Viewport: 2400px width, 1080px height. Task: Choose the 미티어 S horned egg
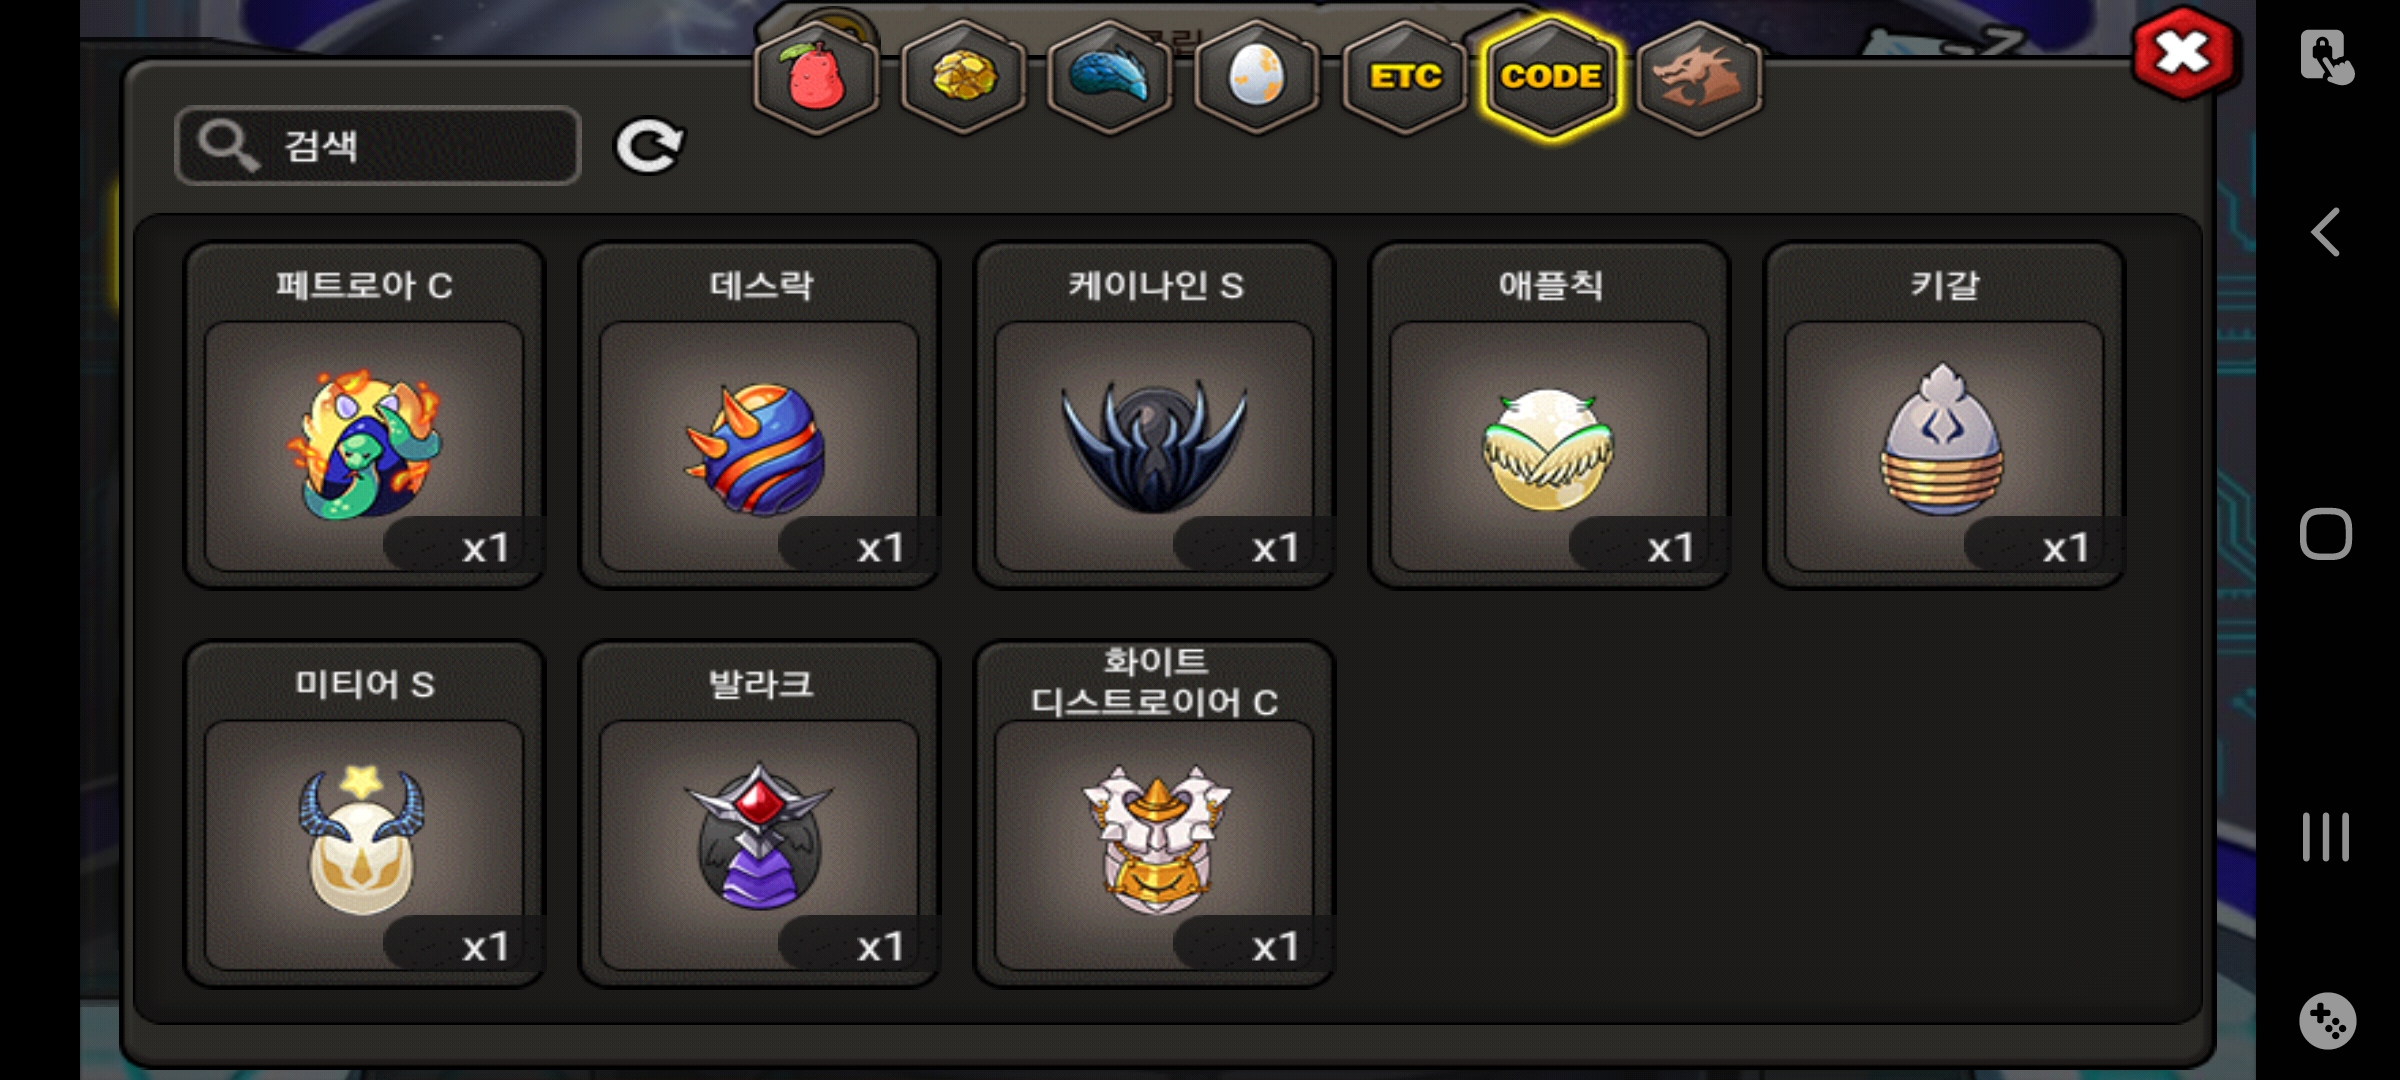365,814
